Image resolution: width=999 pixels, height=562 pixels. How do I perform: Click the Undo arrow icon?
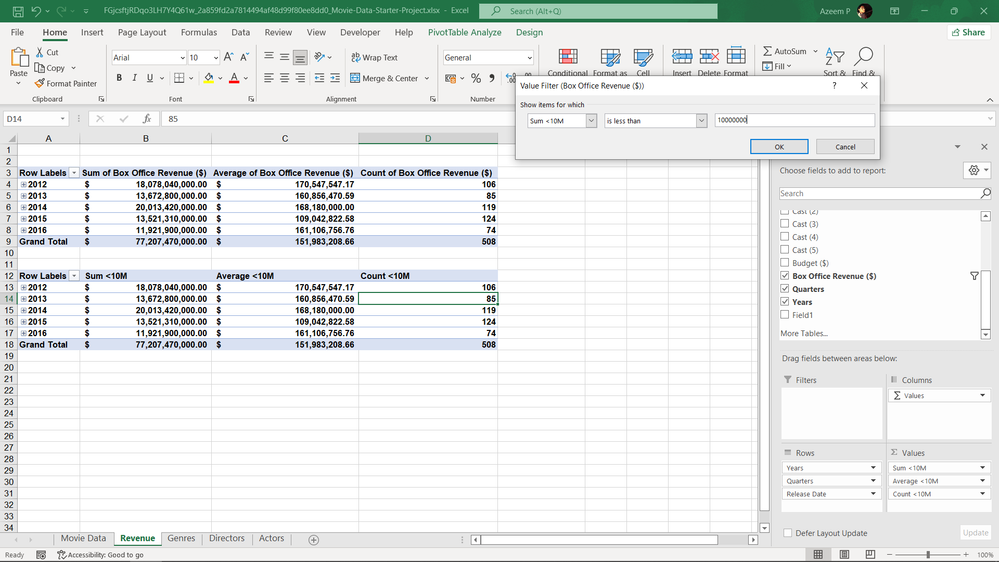[36, 11]
